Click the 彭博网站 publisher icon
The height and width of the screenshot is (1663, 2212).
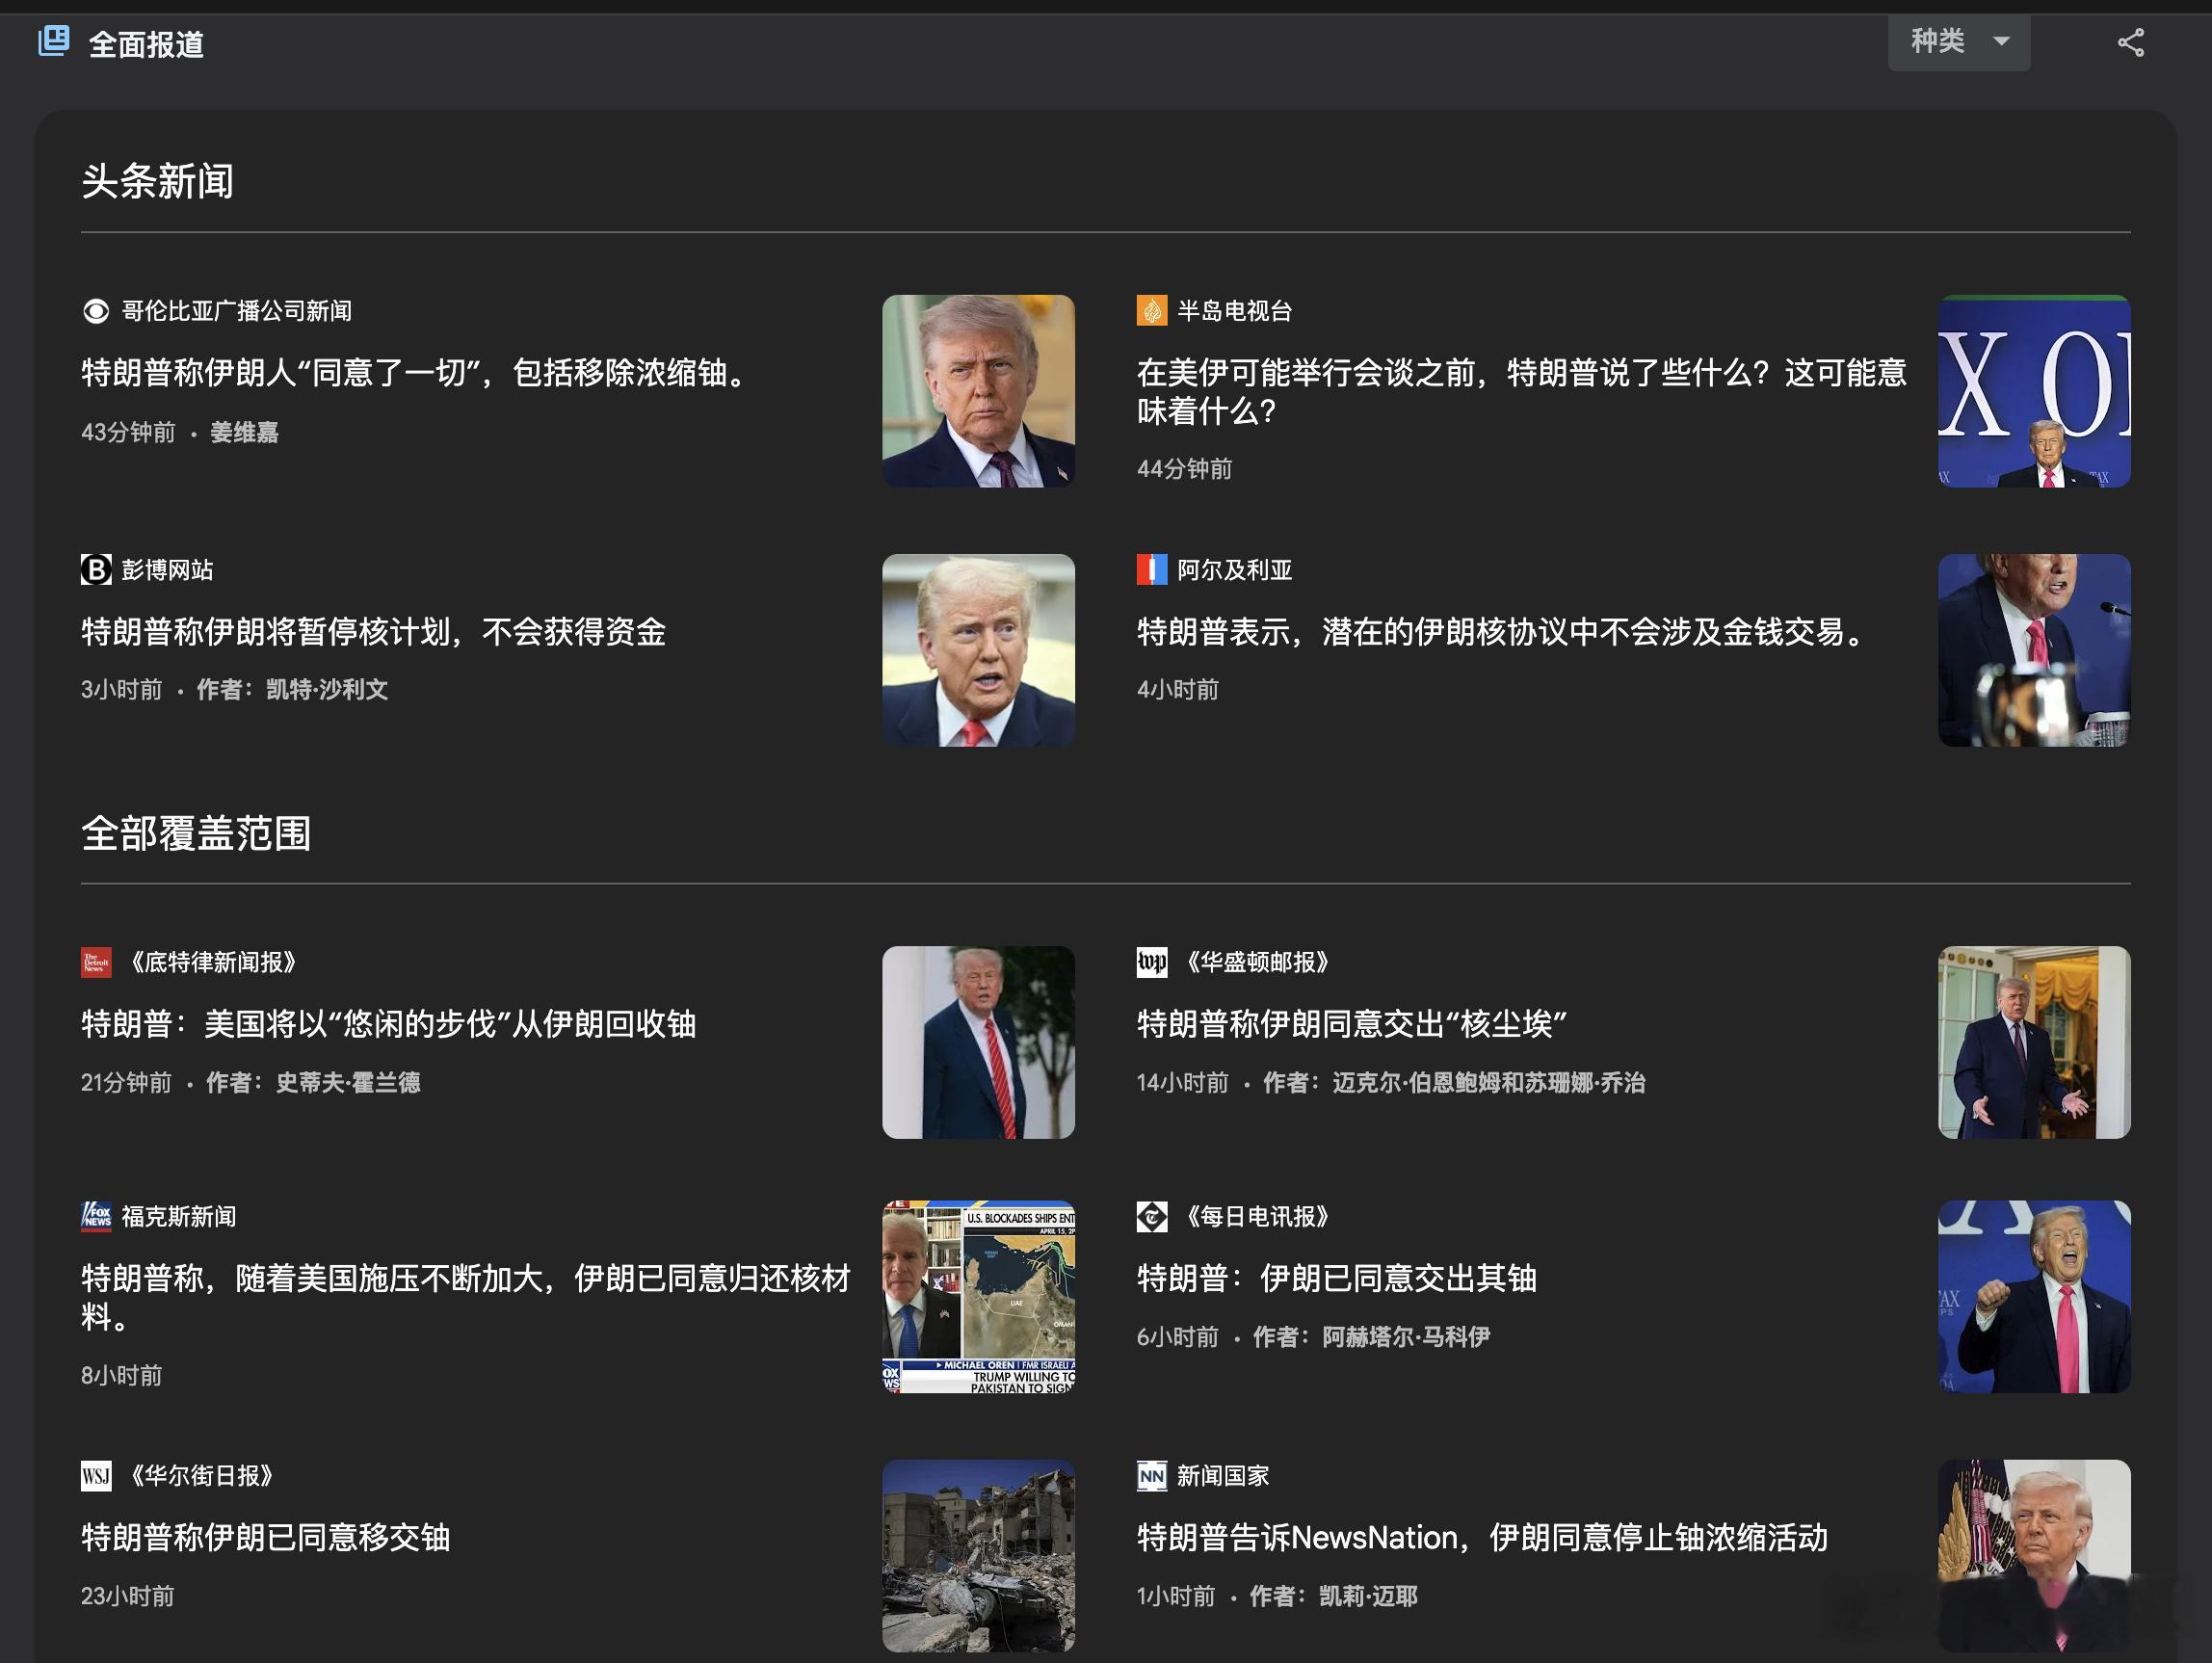tap(95, 570)
